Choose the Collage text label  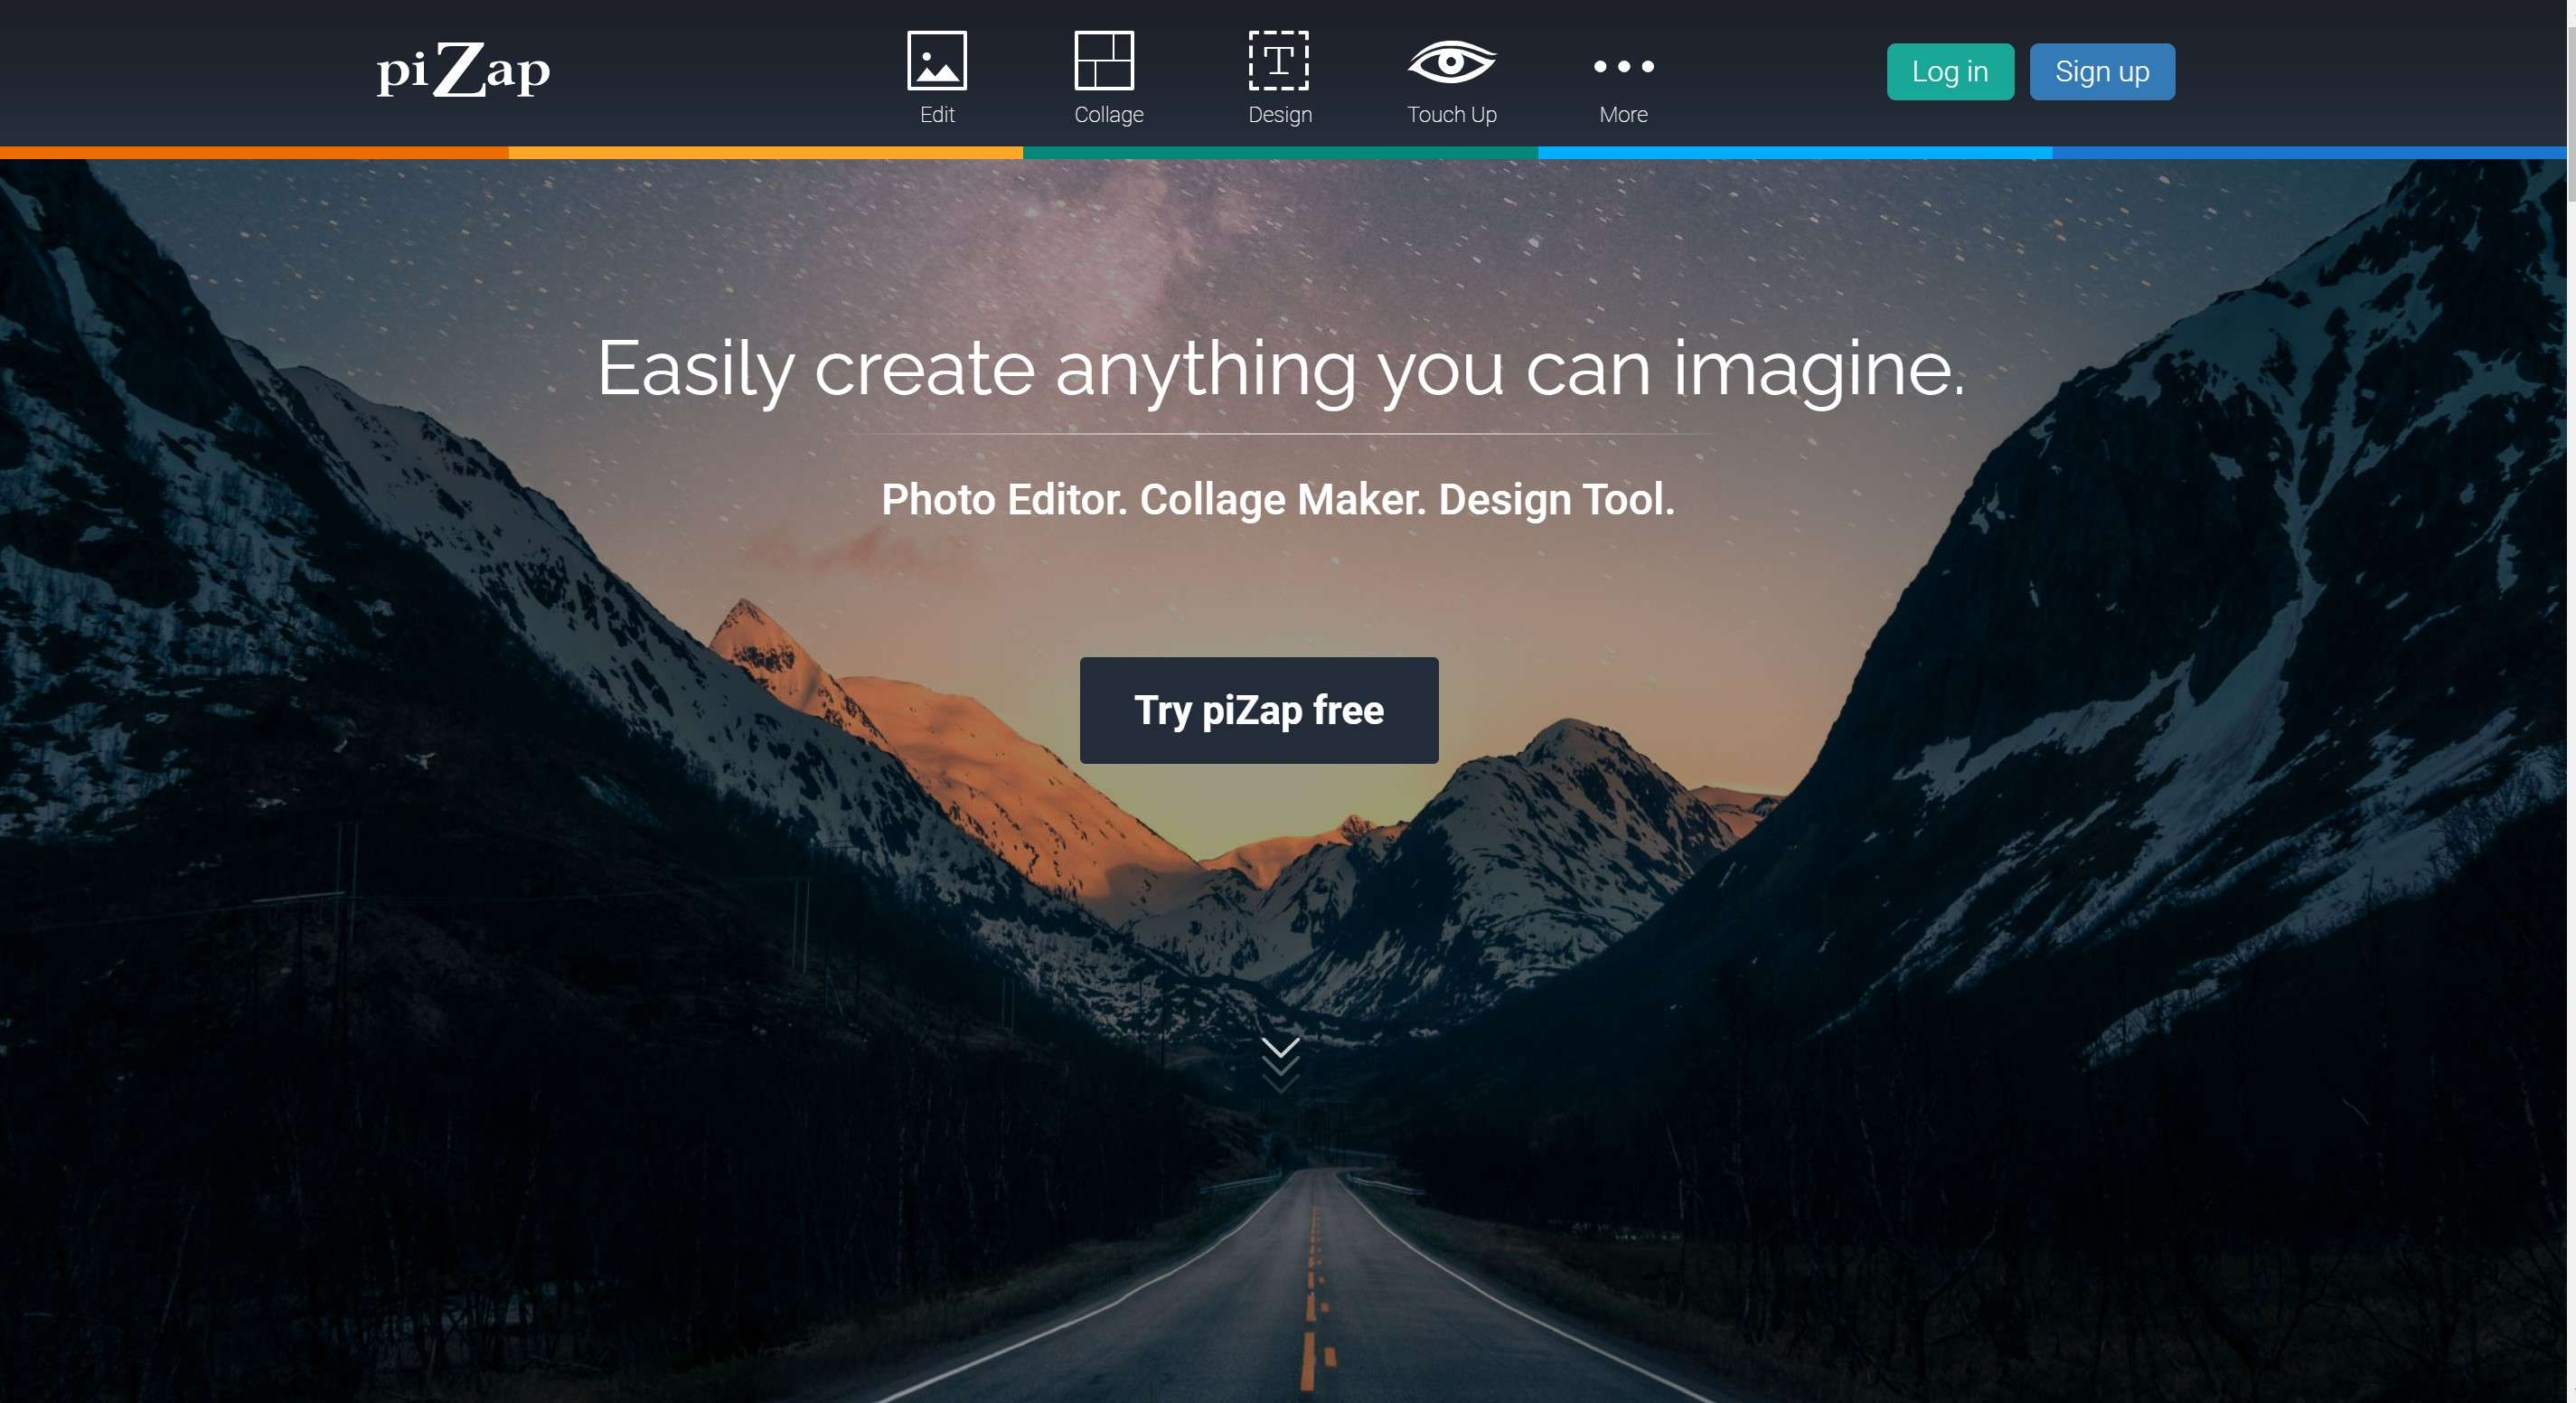pos(1111,115)
